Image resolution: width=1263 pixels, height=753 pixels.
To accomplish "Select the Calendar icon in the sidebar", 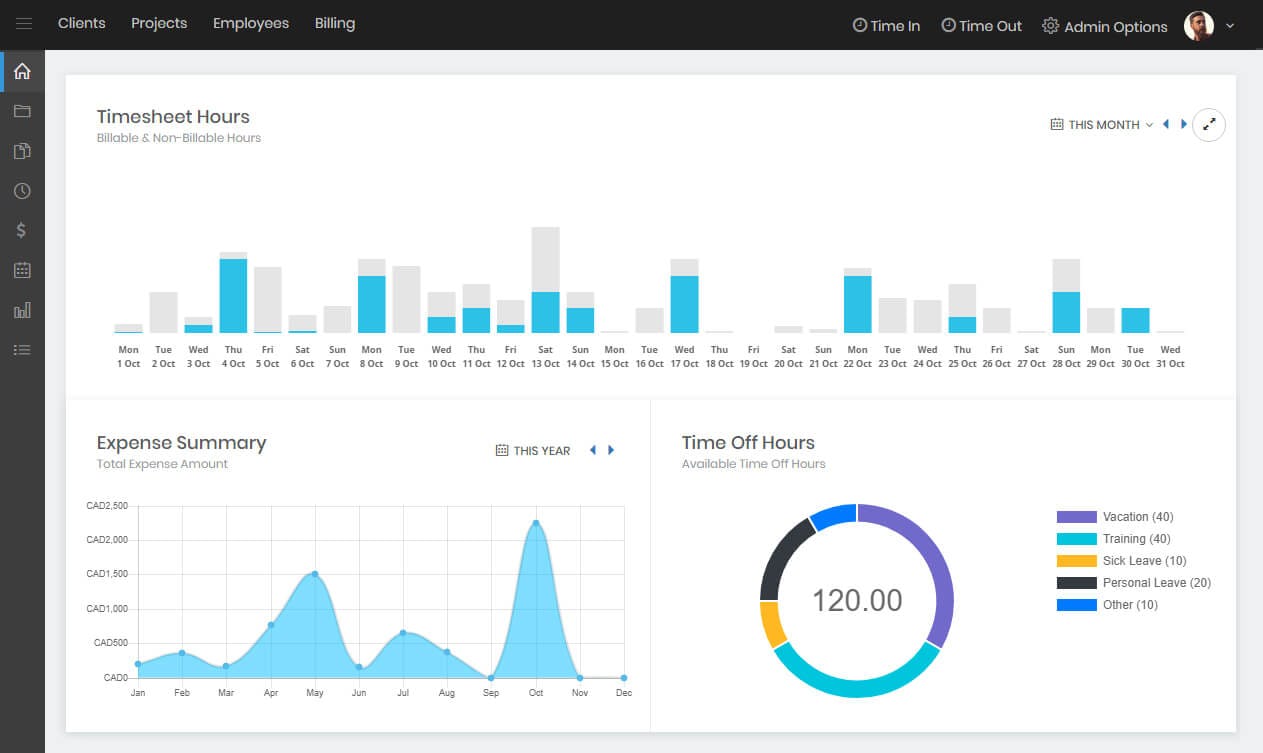I will (22, 269).
